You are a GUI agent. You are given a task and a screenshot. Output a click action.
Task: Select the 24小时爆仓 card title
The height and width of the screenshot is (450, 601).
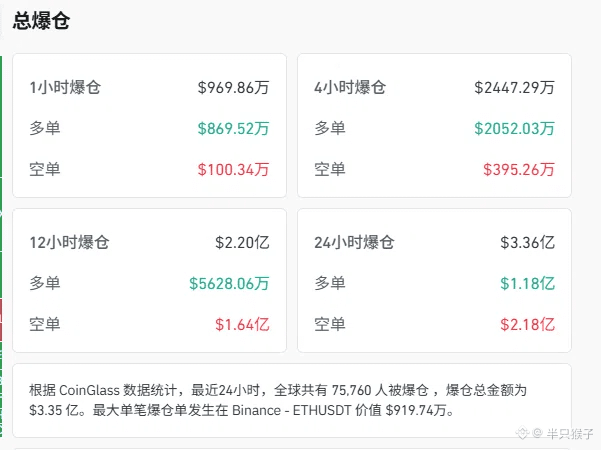pyautogui.click(x=354, y=242)
